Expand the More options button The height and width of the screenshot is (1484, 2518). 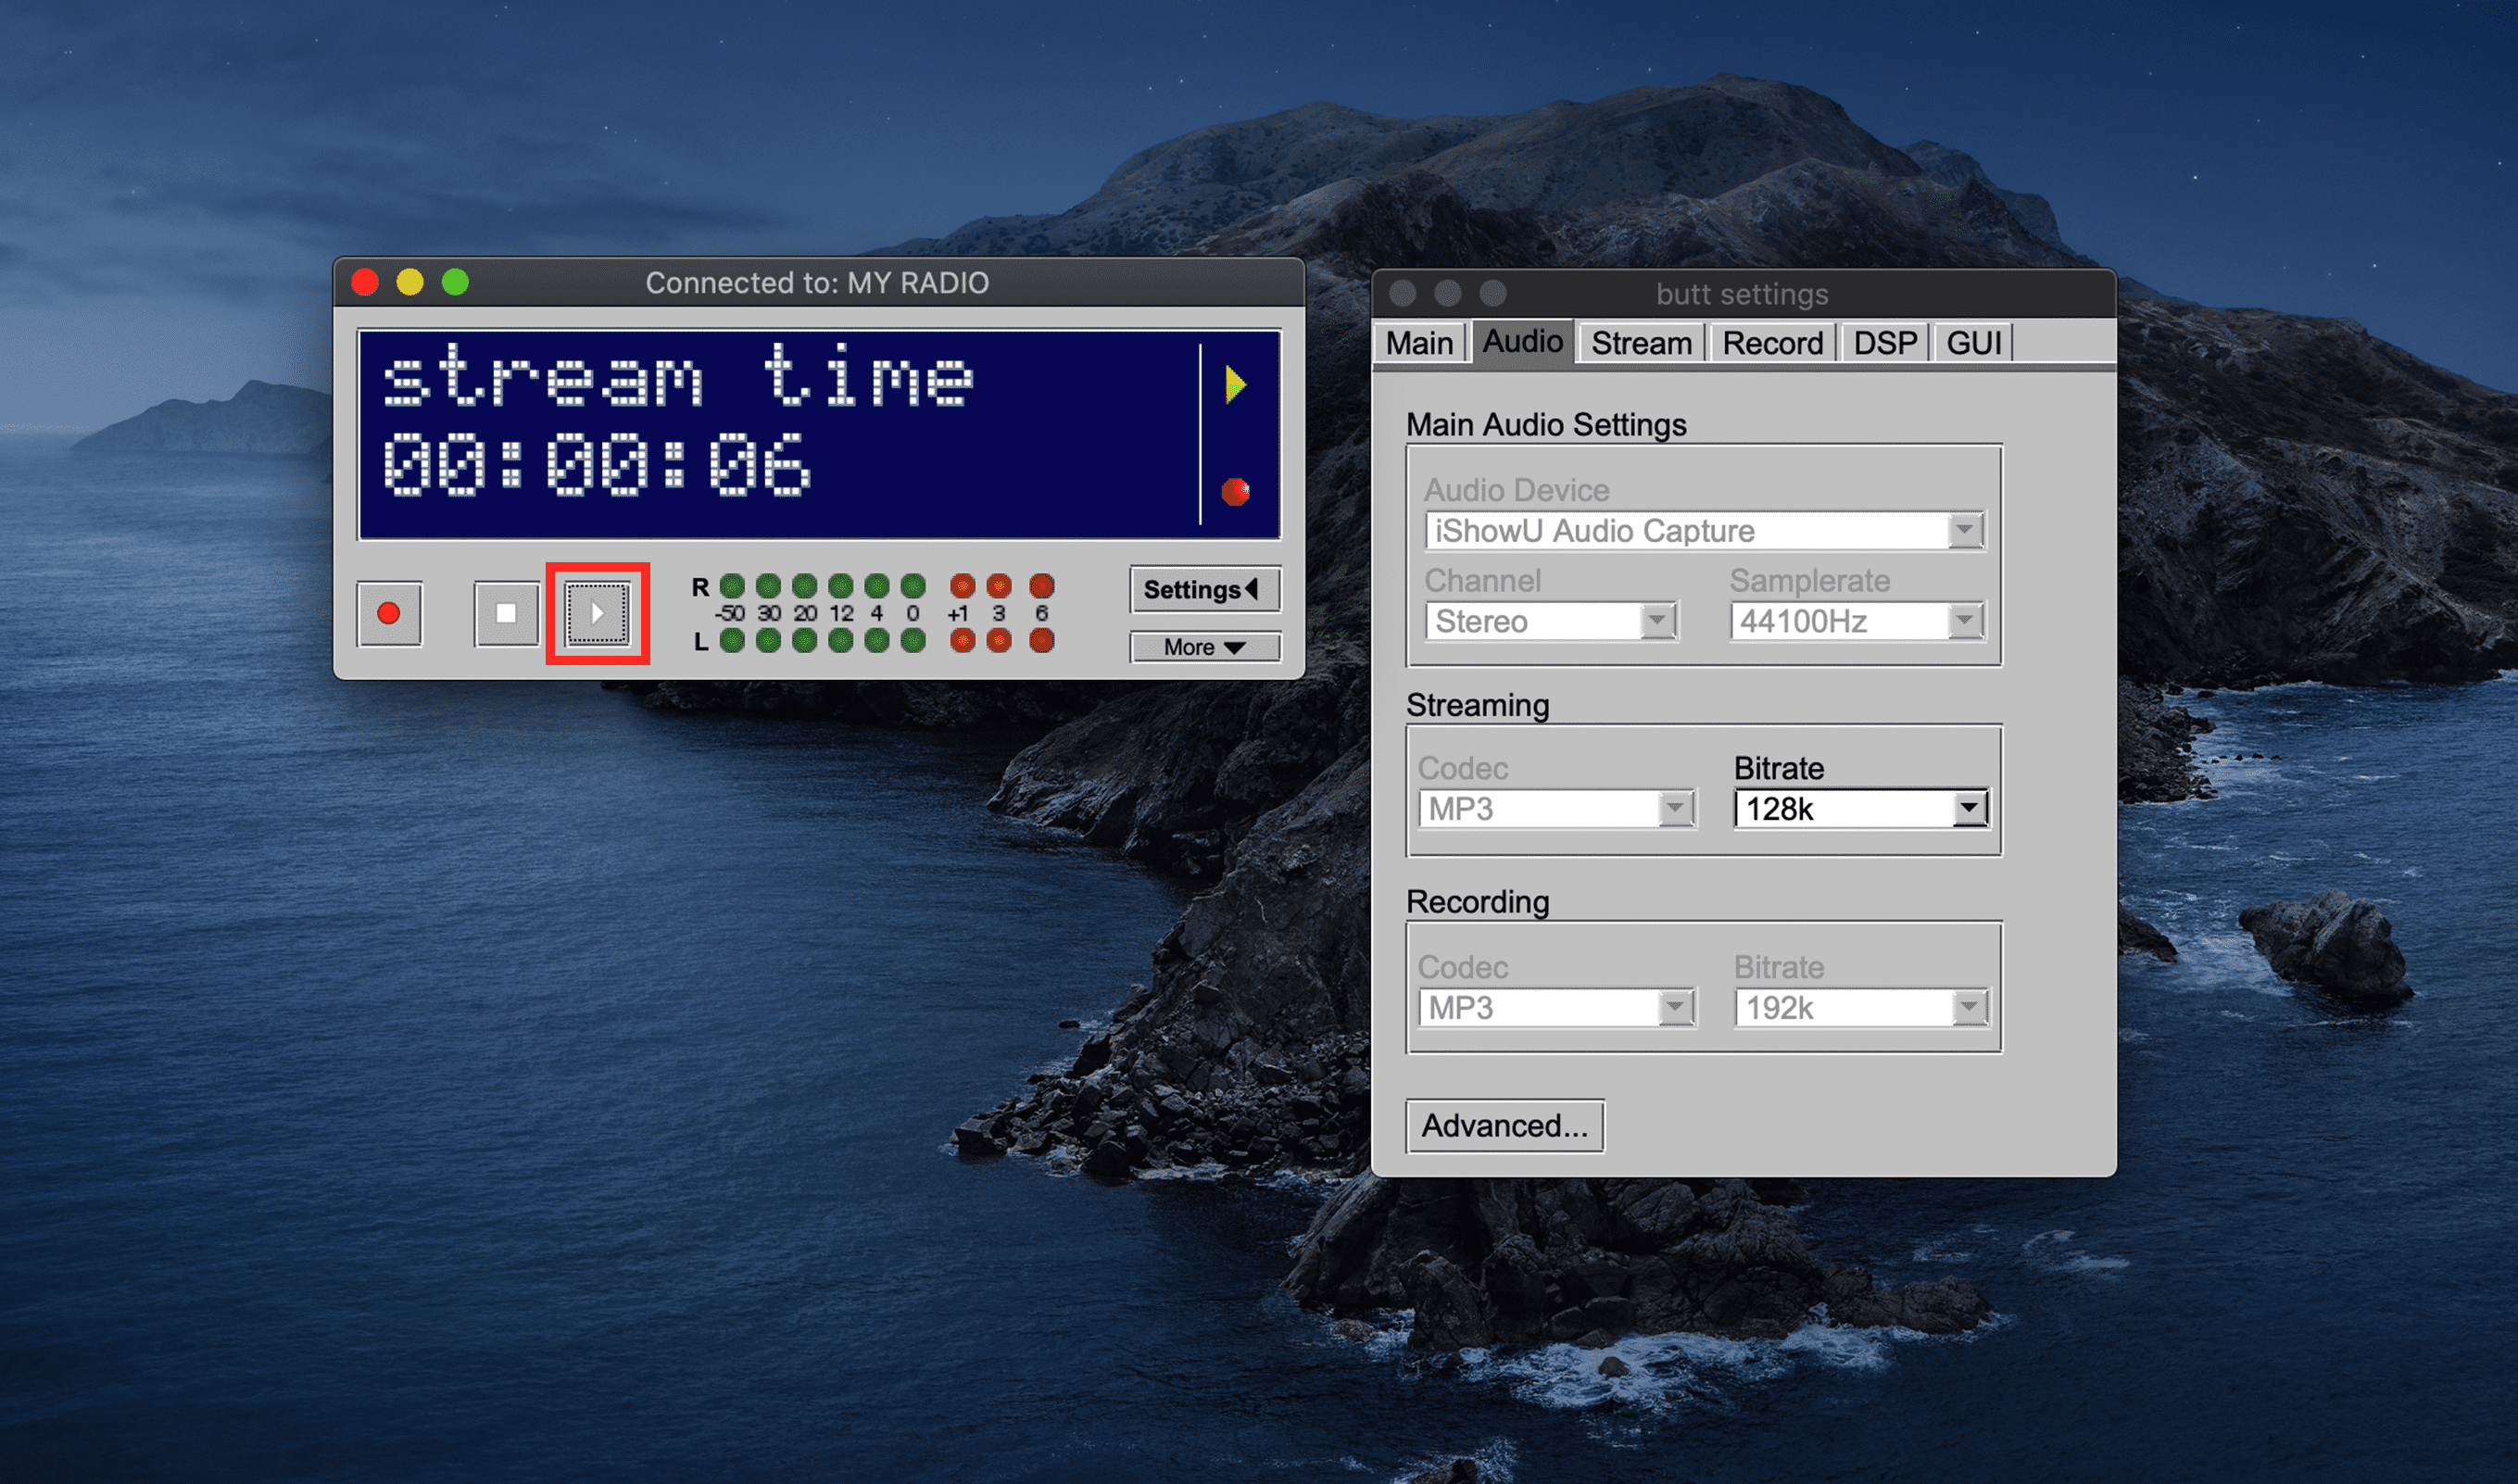click(1204, 647)
